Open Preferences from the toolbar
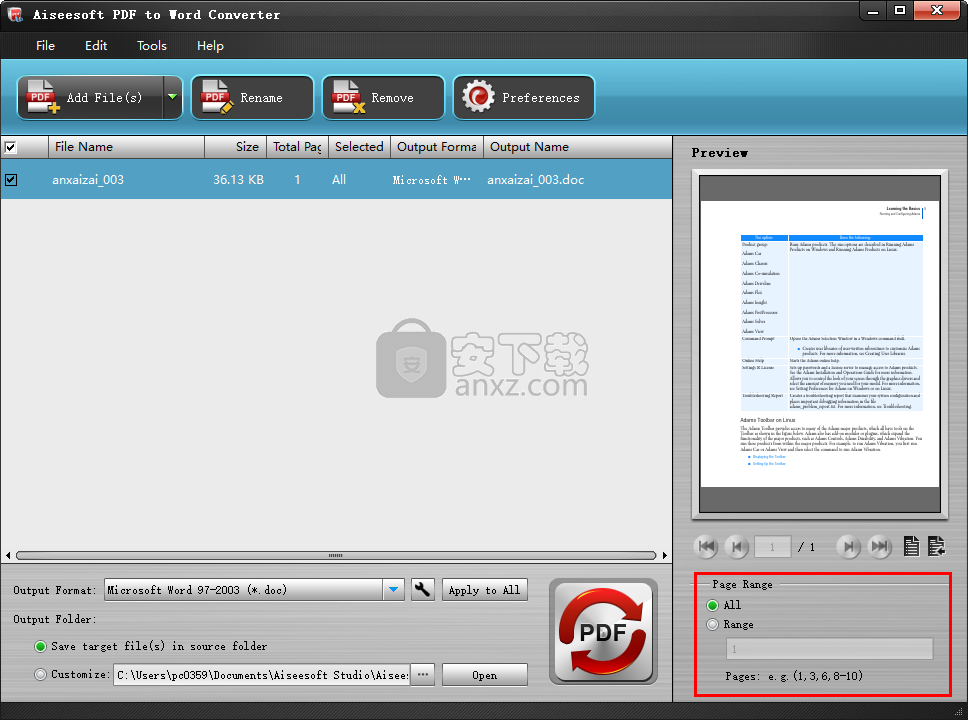 (524, 98)
